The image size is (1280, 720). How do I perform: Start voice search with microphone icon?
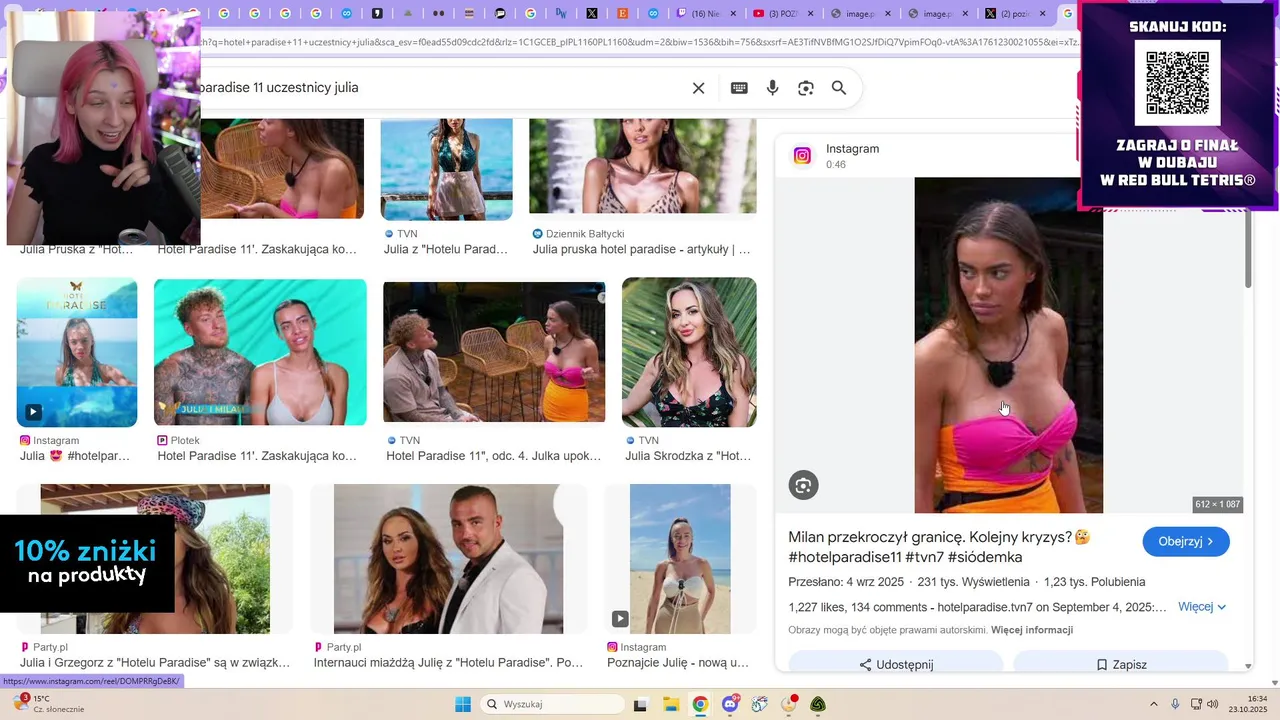[772, 88]
